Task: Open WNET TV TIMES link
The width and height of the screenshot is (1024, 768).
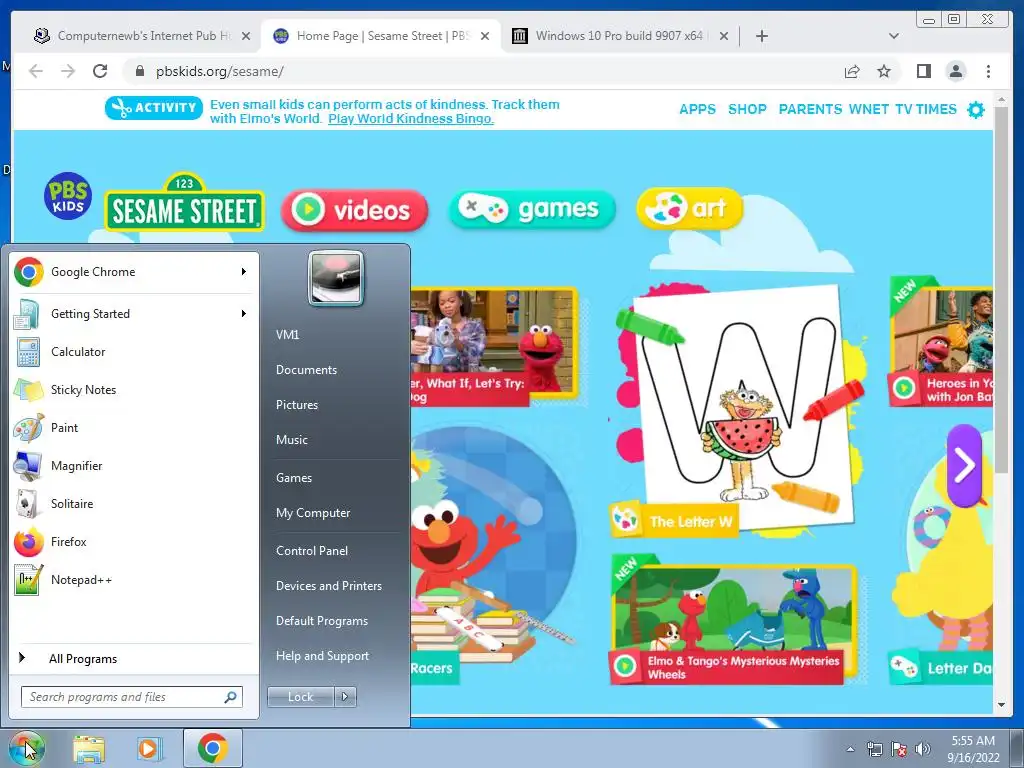Action: [903, 109]
